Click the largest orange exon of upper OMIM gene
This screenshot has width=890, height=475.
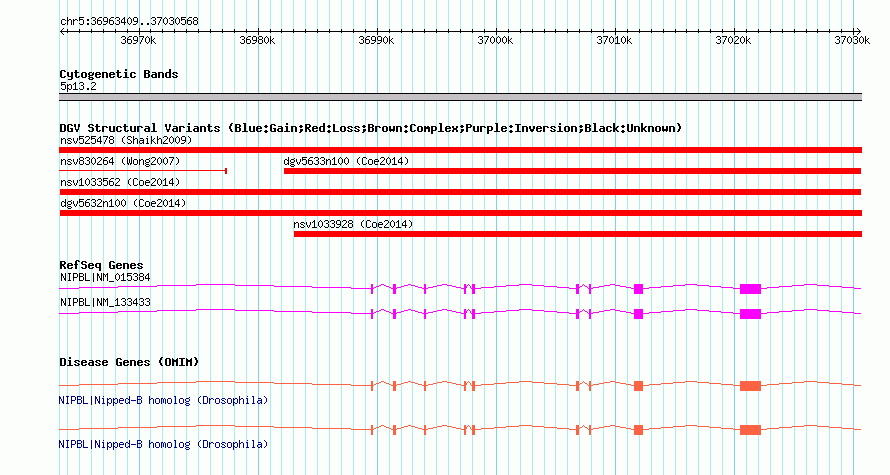click(x=750, y=386)
